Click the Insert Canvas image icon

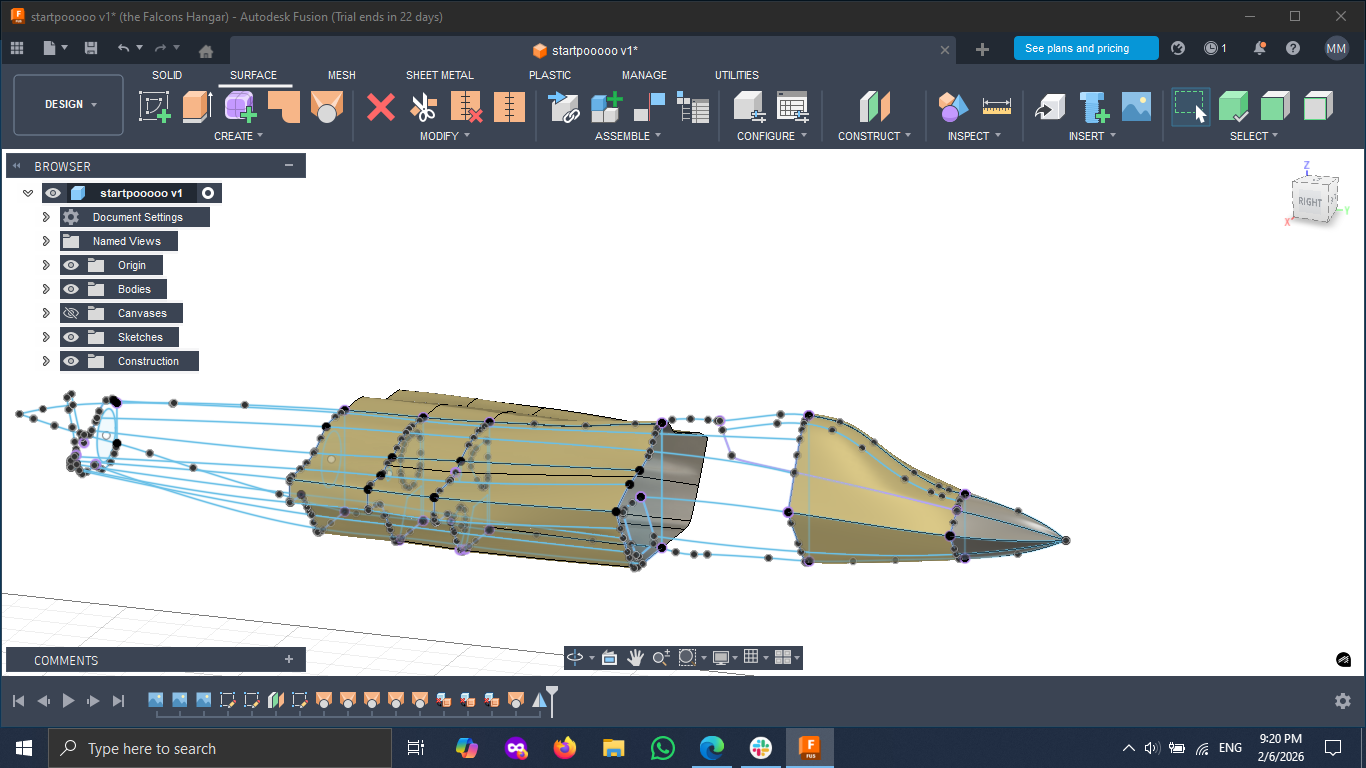(x=1136, y=106)
